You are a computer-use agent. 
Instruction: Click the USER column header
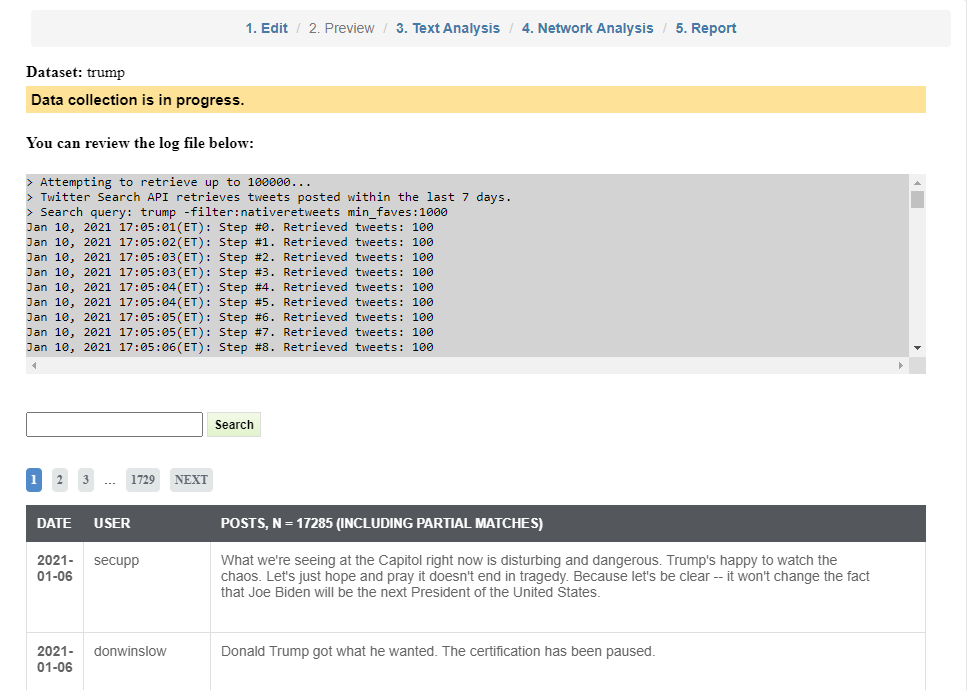(112, 523)
